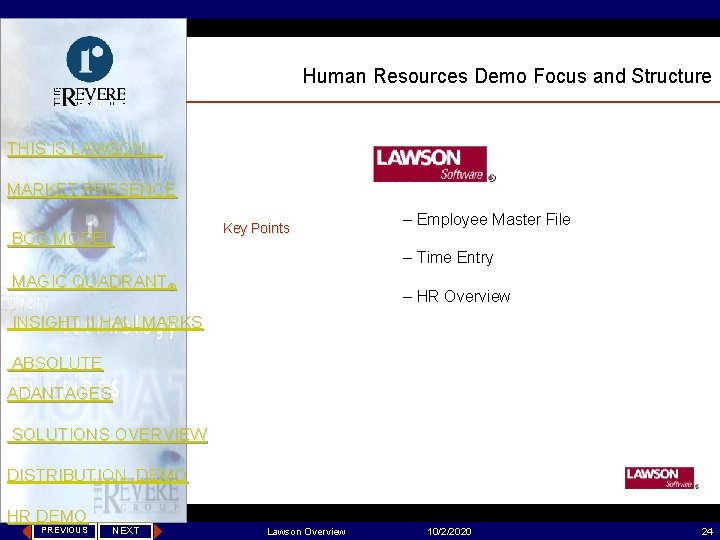
Task: Click the NEXT slide button
Action: tap(125, 530)
